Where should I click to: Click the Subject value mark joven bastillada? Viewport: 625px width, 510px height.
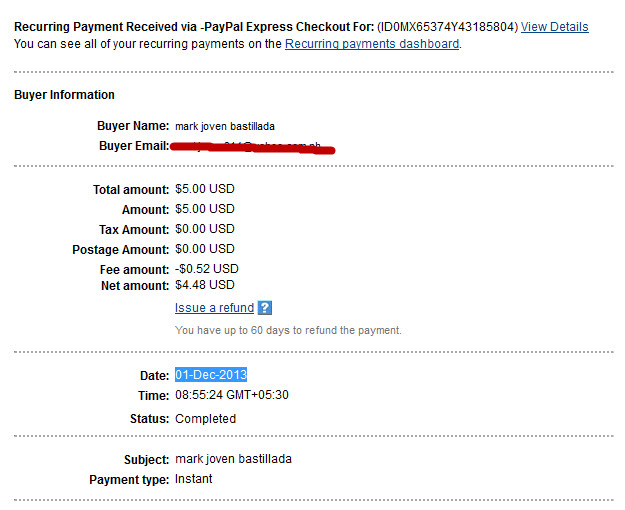[233, 459]
